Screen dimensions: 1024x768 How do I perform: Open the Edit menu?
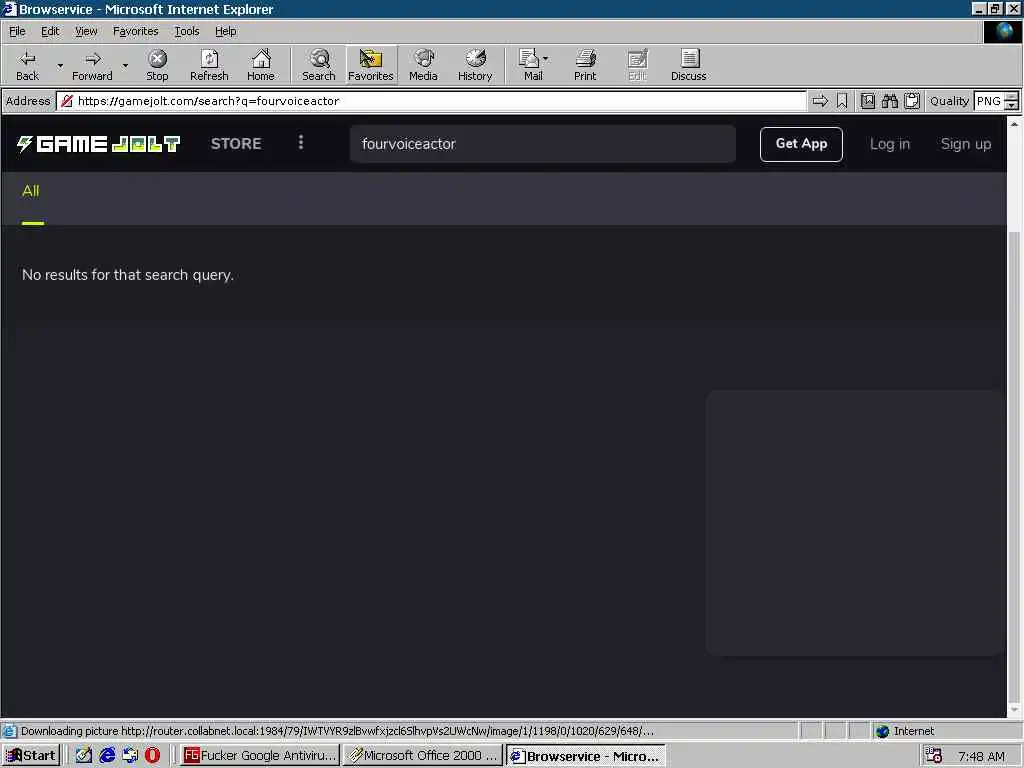pyautogui.click(x=50, y=31)
